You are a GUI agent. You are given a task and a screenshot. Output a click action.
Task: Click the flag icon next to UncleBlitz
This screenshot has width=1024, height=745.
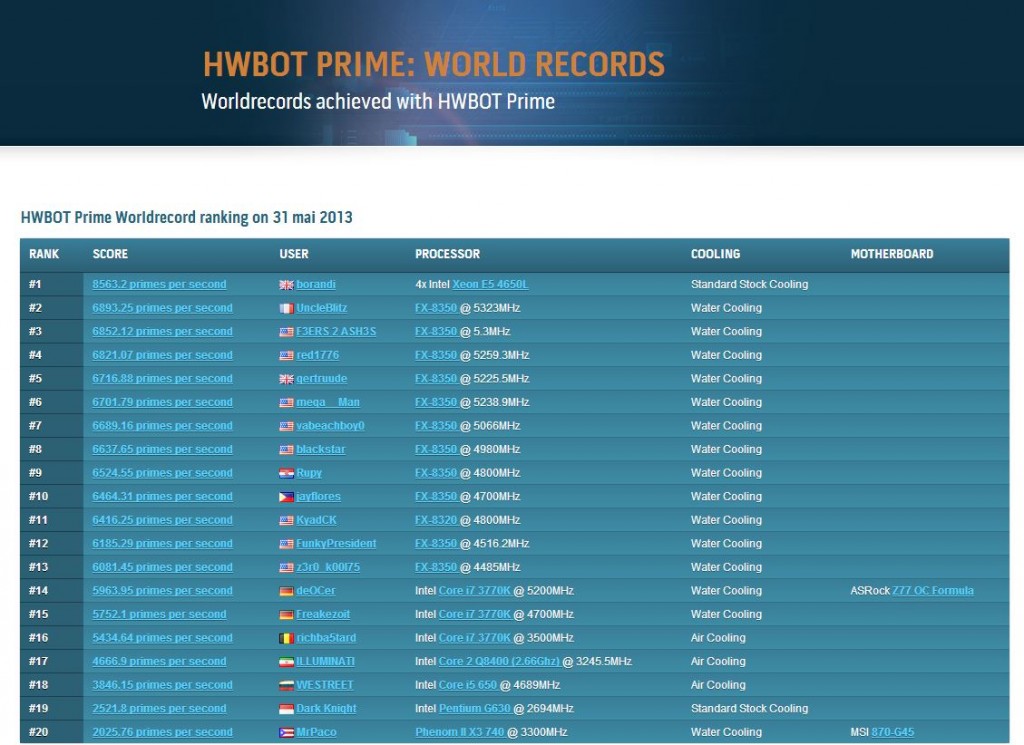[286, 308]
